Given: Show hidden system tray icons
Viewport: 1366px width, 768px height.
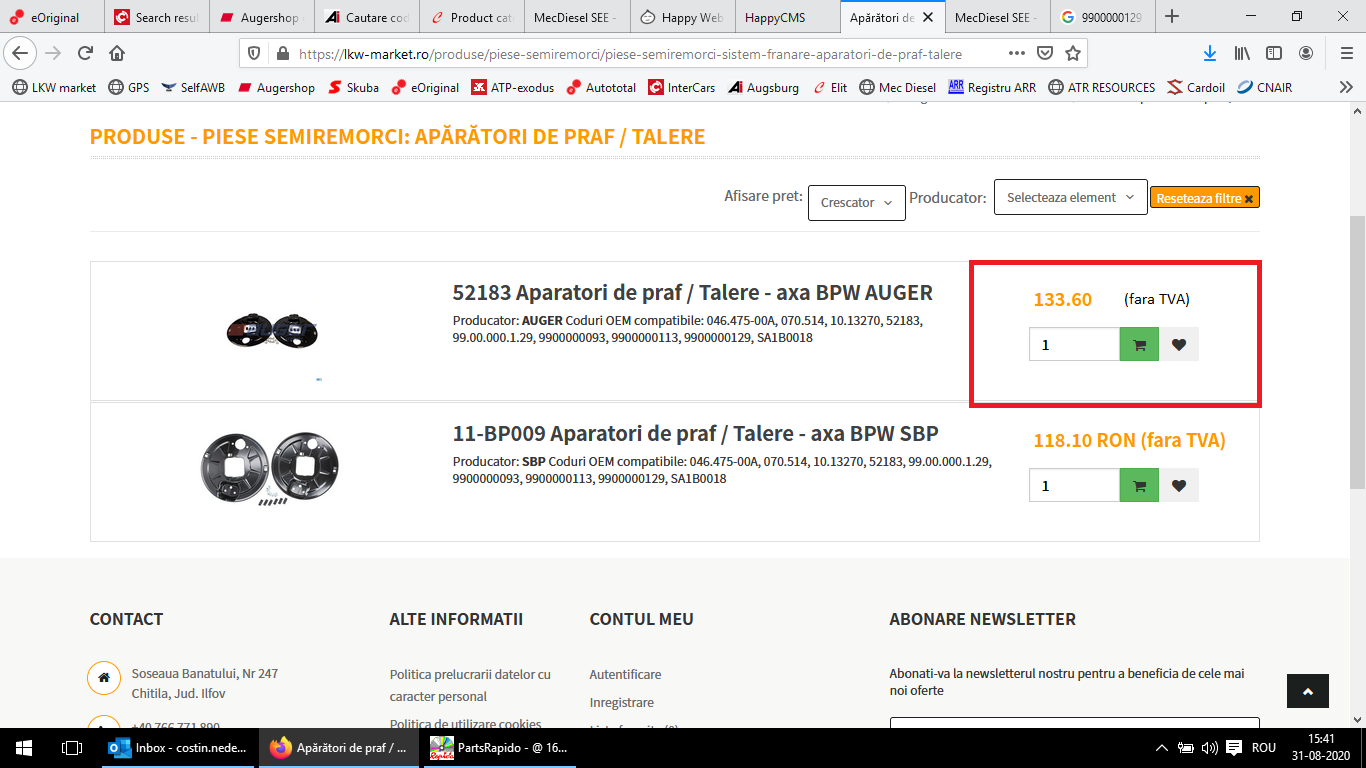Looking at the screenshot, I should (1161, 747).
